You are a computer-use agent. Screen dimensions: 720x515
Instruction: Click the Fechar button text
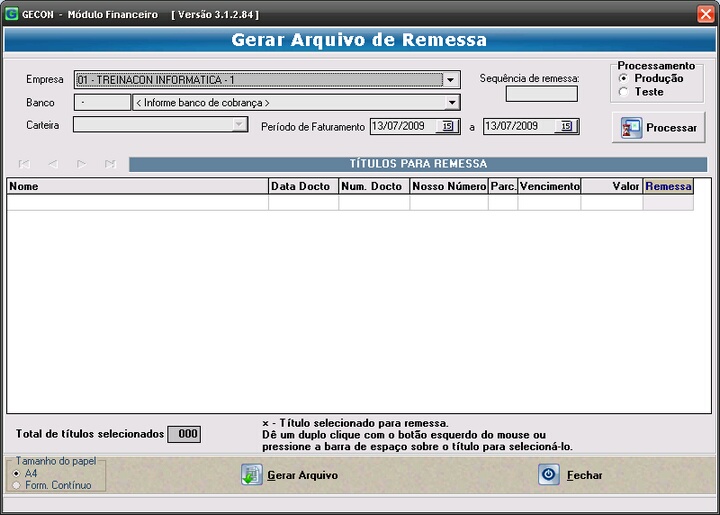coord(584,476)
